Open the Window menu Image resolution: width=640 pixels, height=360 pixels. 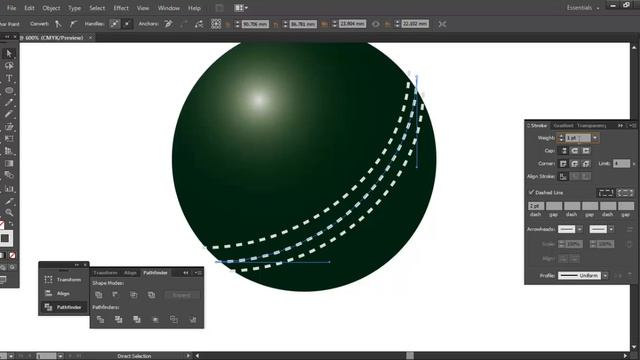169,8
